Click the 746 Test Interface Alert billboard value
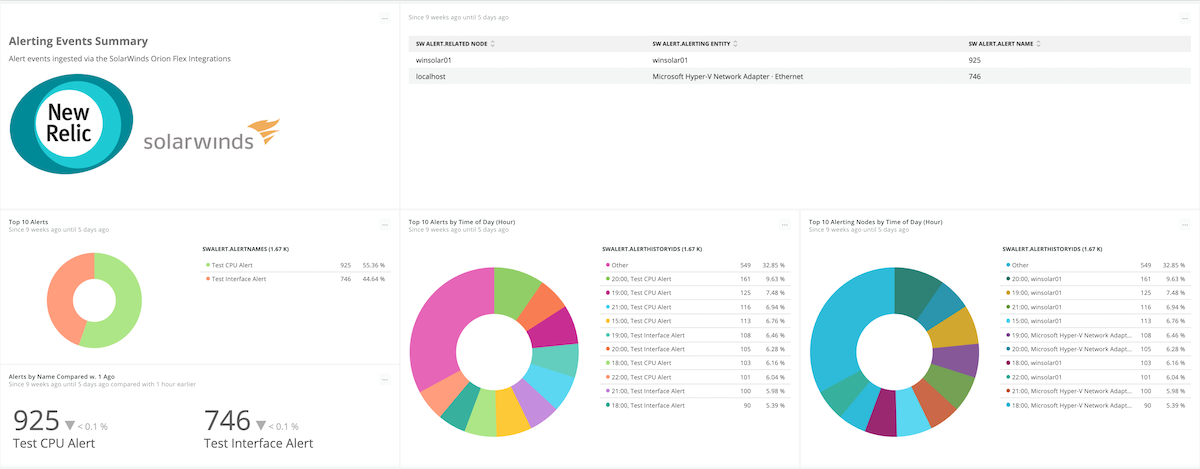 coord(228,421)
